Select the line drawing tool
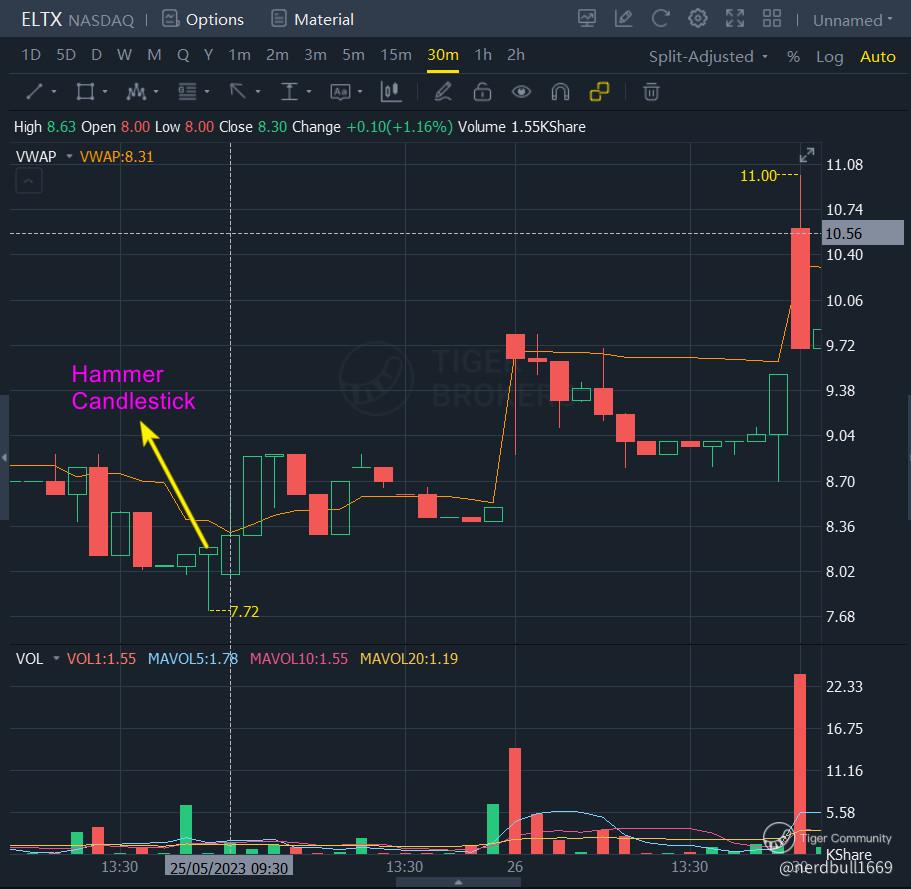The width and height of the screenshot is (911, 889). (34, 92)
